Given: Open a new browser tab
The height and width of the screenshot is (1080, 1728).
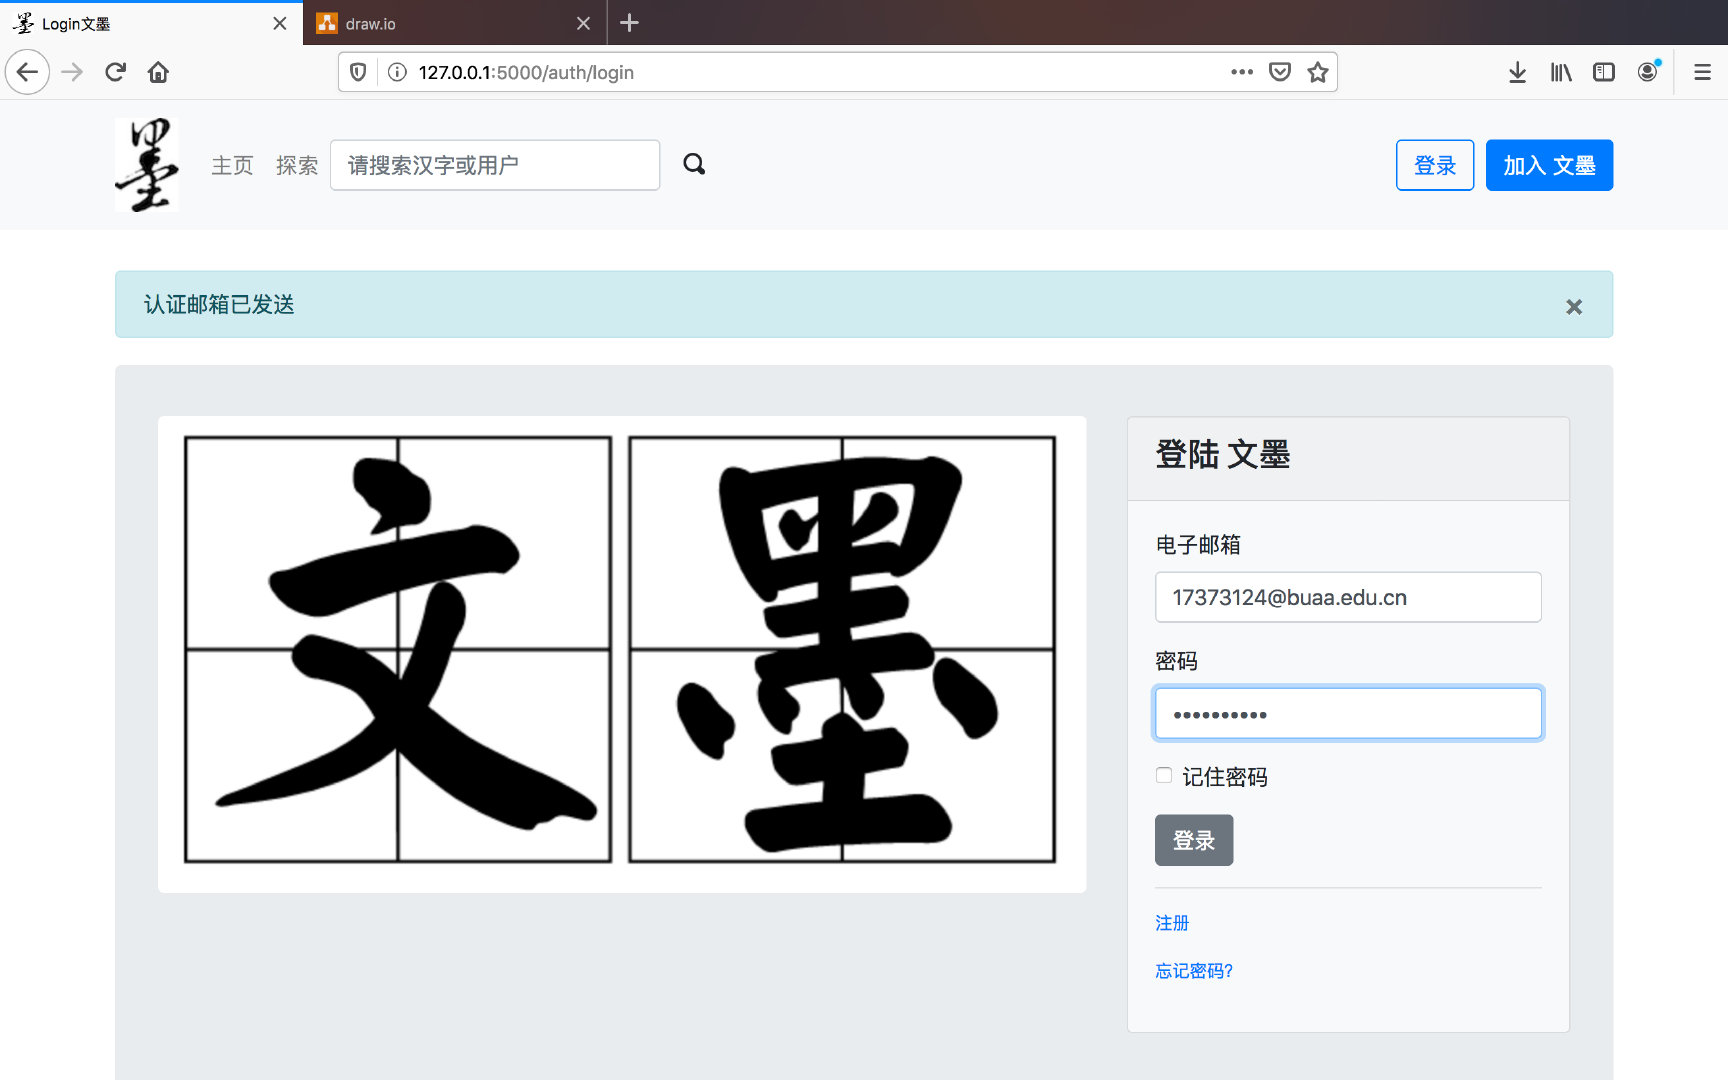Looking at the screenshot, I should 629,23.
